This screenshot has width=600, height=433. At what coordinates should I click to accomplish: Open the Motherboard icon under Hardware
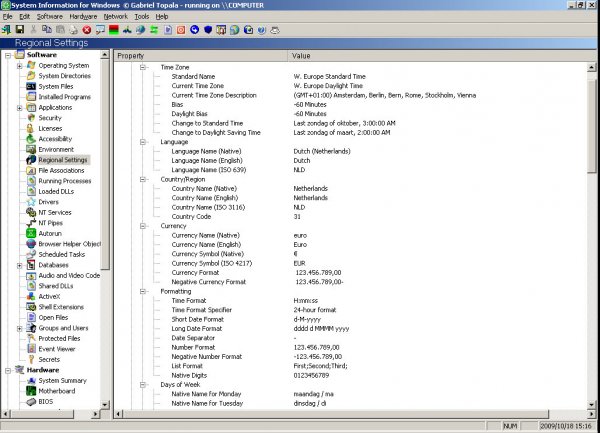tap(30, 391)
